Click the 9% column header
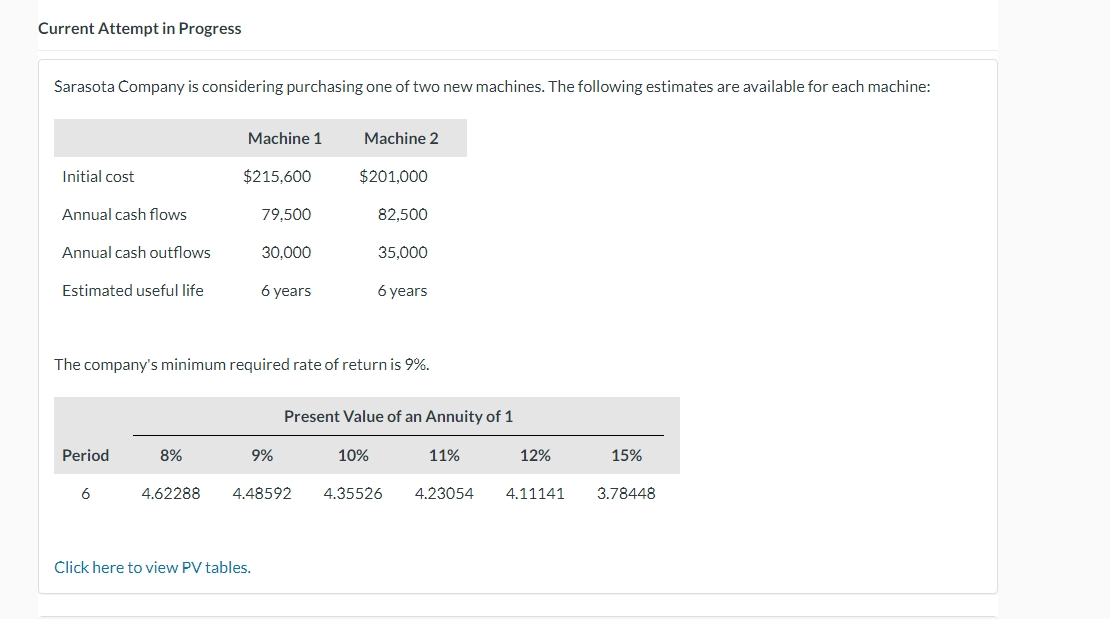This screenshot has width=1110, height=619. (262, 455)
